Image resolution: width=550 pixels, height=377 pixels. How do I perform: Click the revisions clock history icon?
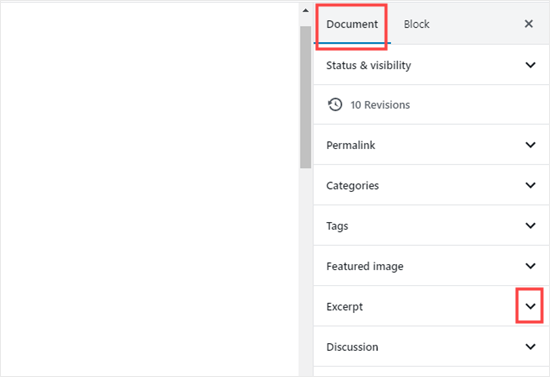(335, 105)
